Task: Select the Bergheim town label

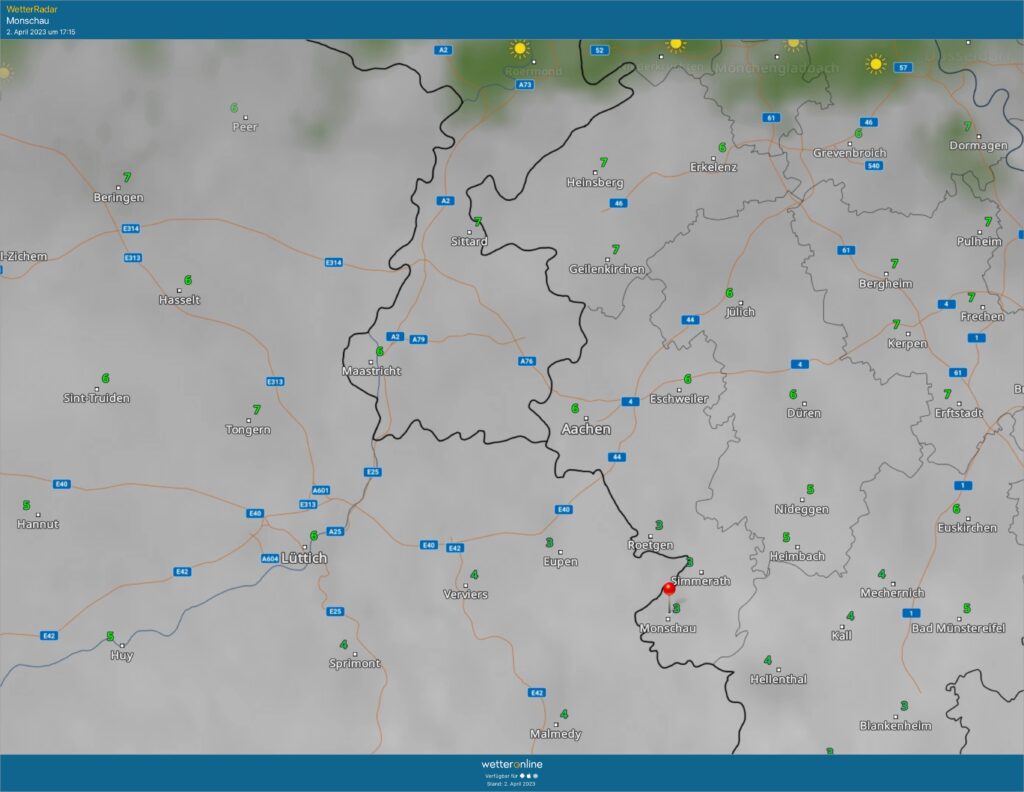Action: click(886, 283)
